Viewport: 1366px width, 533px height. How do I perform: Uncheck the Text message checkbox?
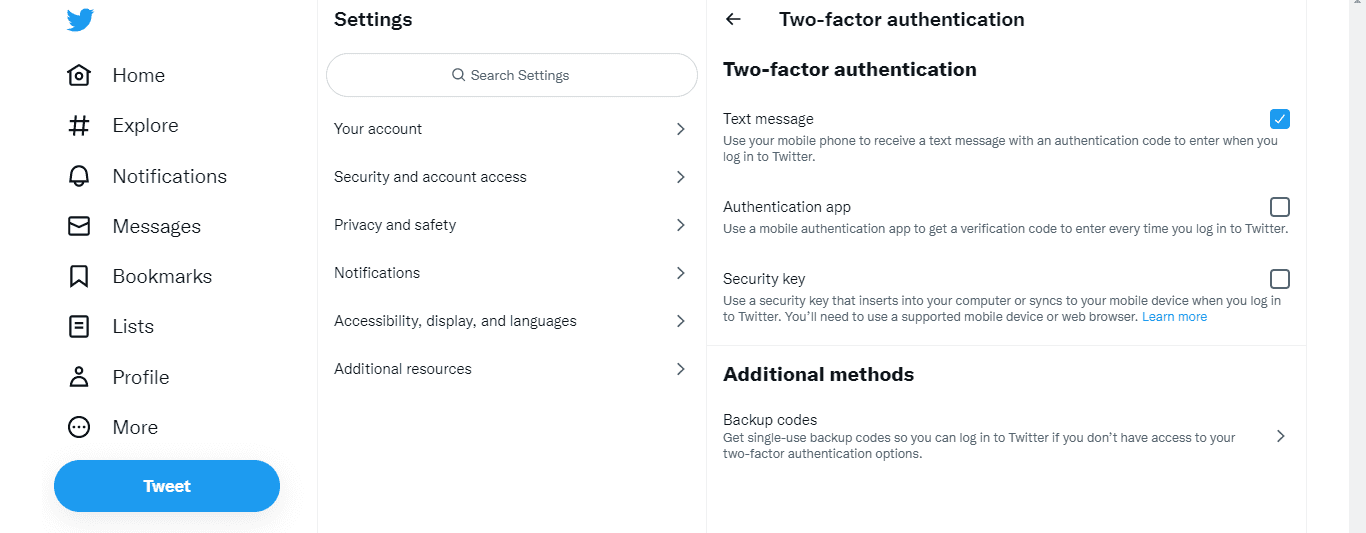[1280, 119]
